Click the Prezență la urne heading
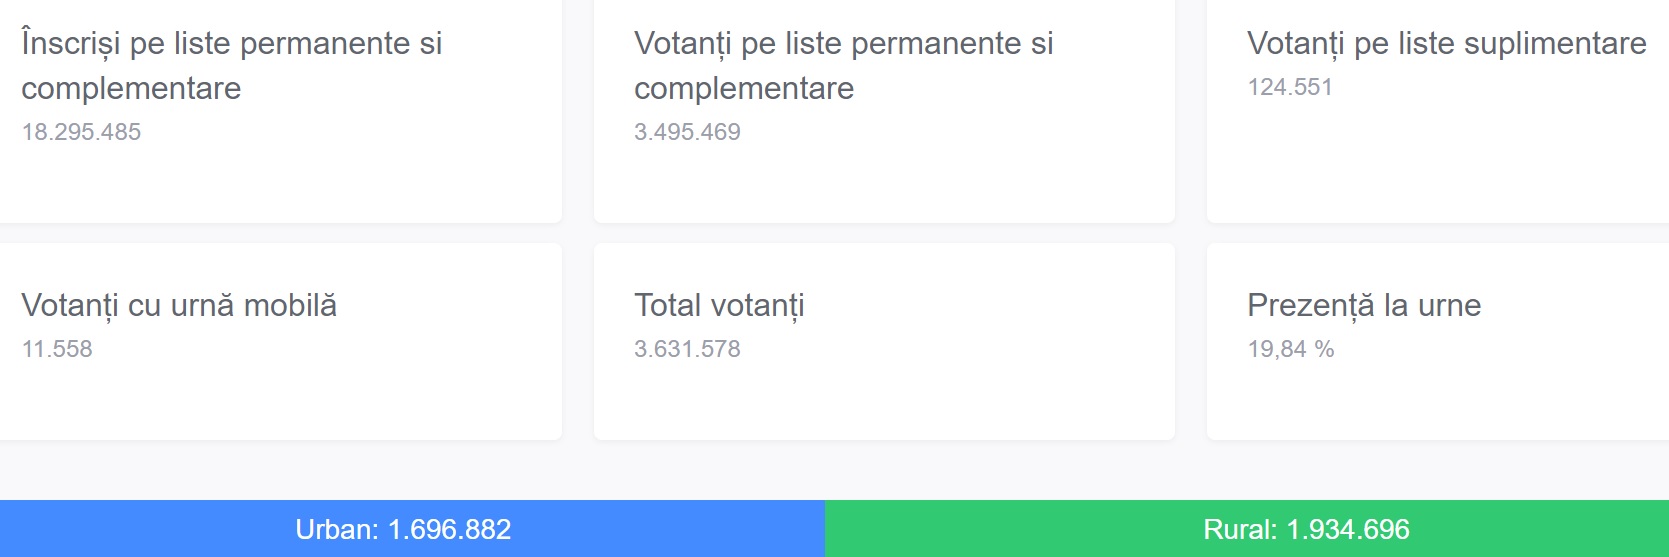The image size is (1669, 557). pos(1364,305)
